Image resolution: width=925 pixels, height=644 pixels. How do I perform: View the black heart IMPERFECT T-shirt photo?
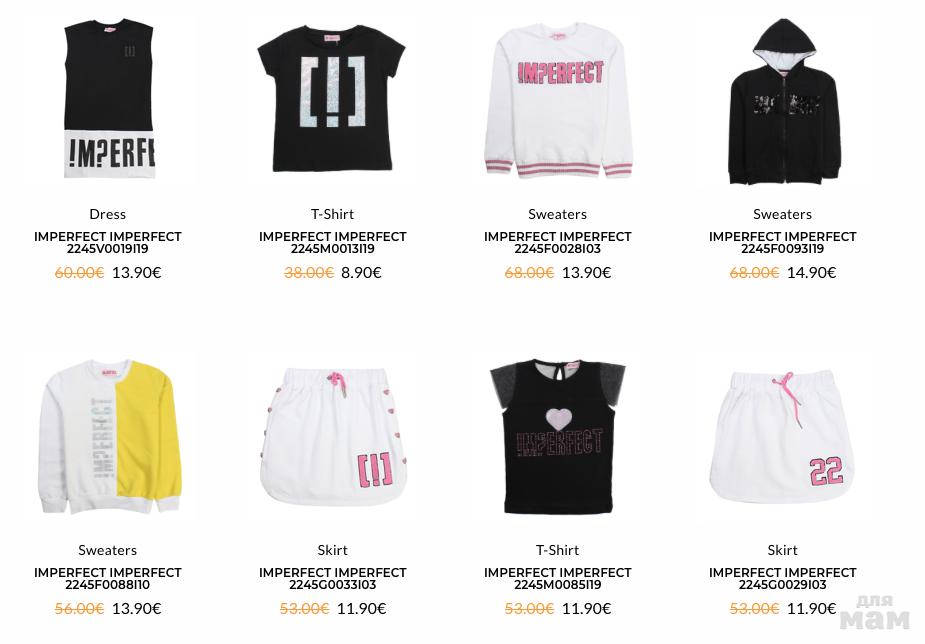(x=558, y=436)
